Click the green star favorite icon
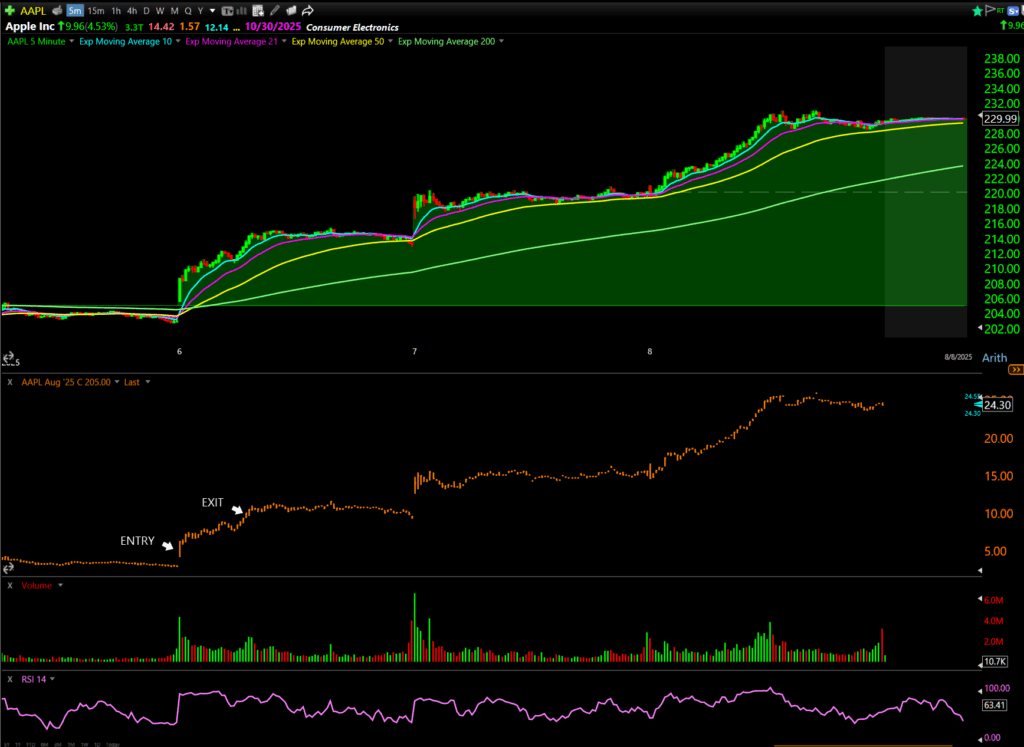Screen dimensions: 1024x747 [x=977, y=10]
